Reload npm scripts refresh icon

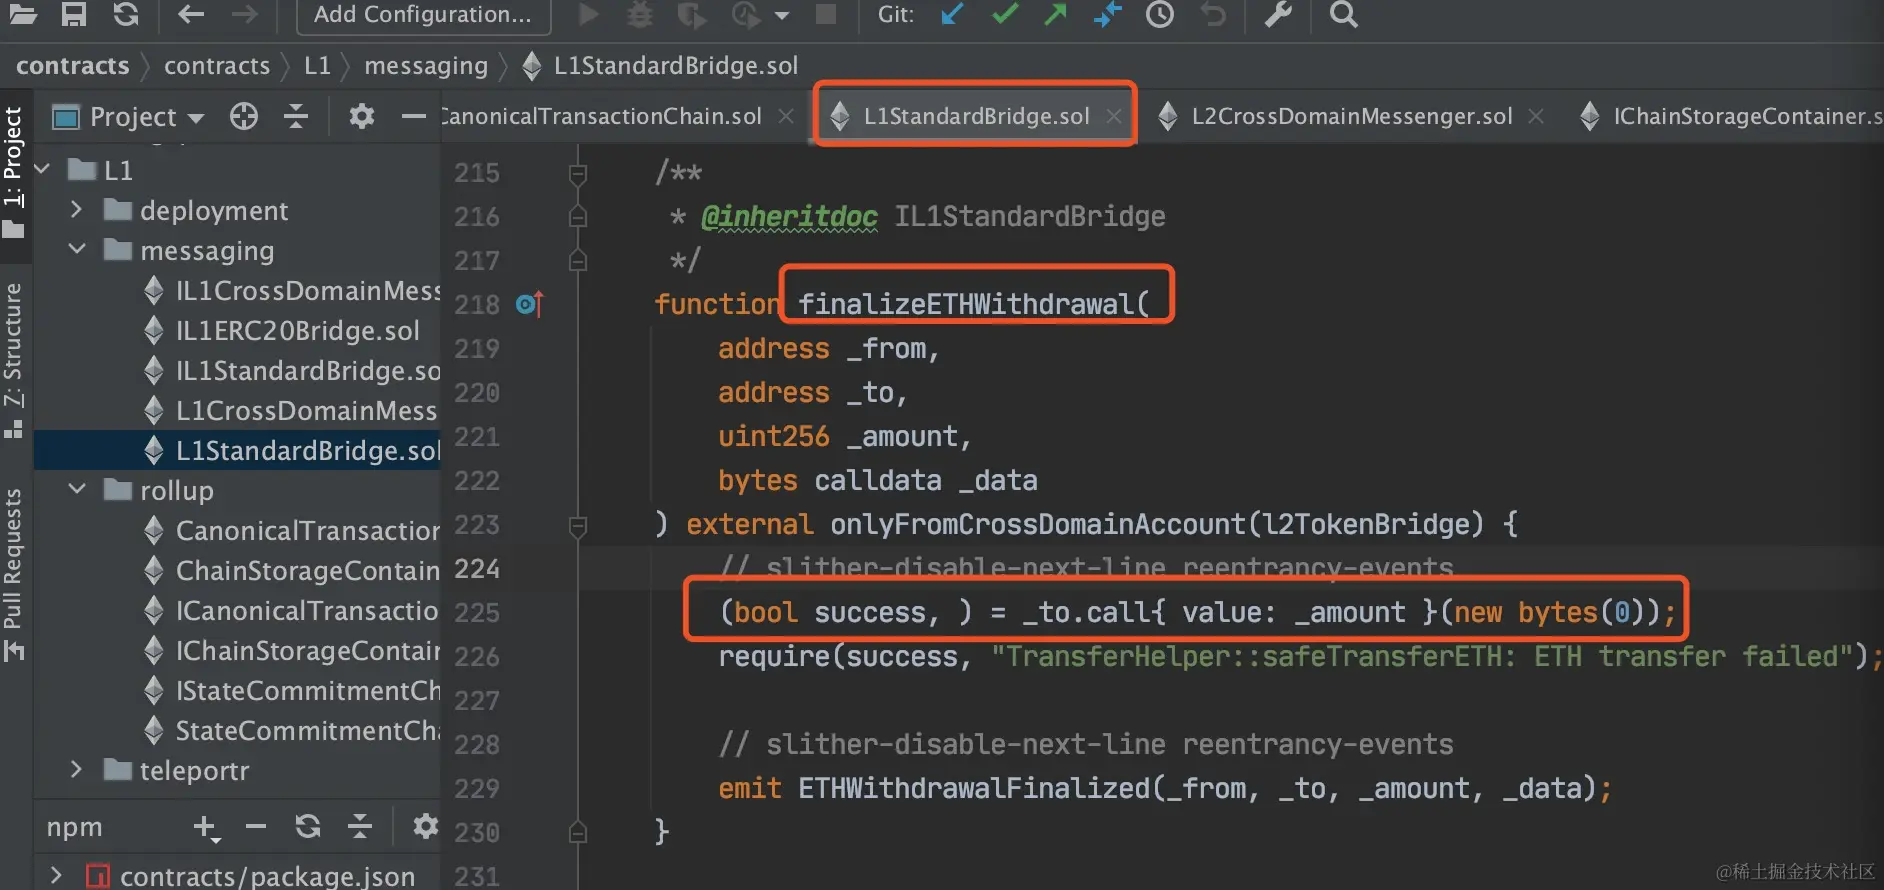308,827
